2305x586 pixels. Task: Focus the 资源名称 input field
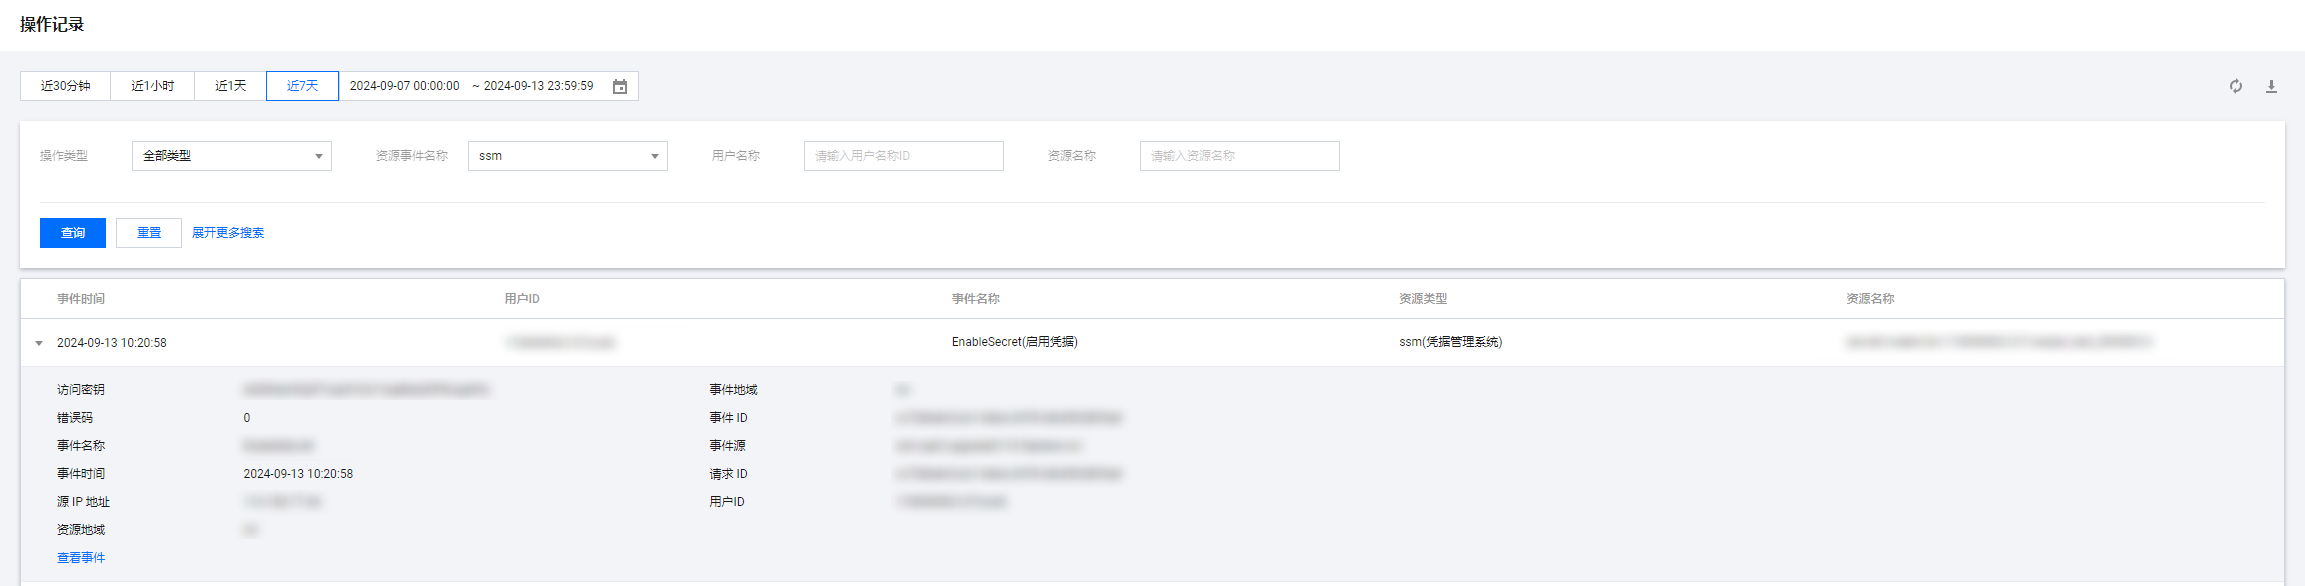[1240, 156]
